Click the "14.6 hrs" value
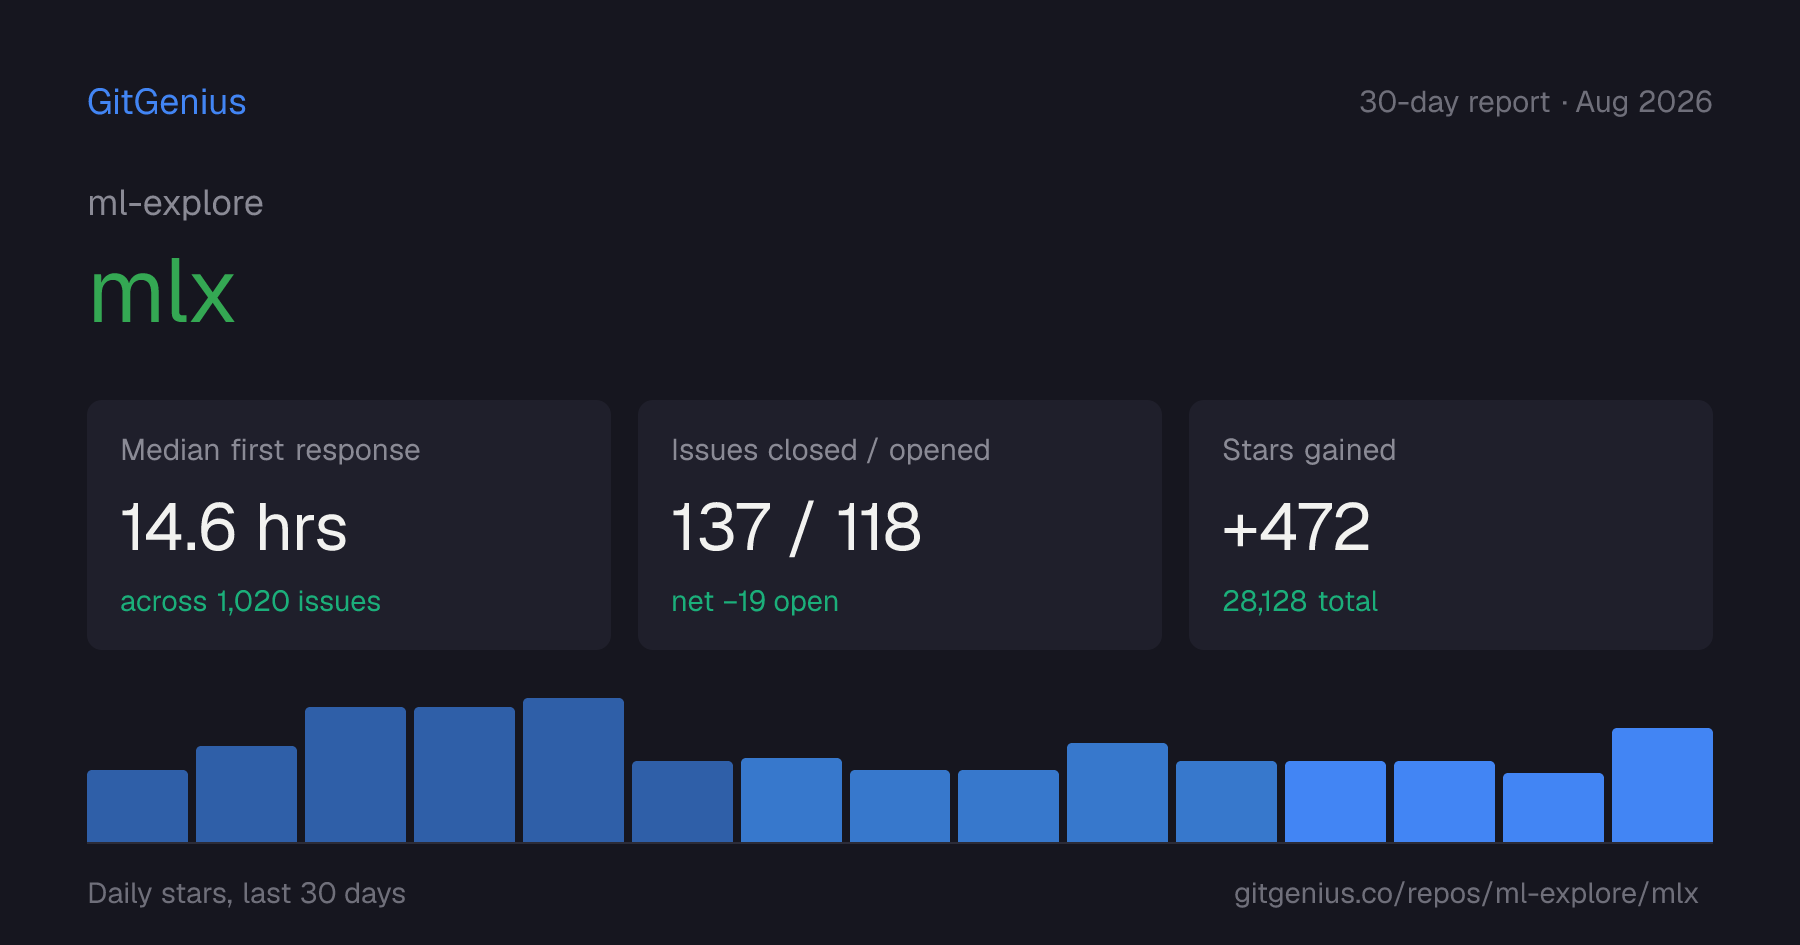 pyautogui.click(x=234, y=527)
